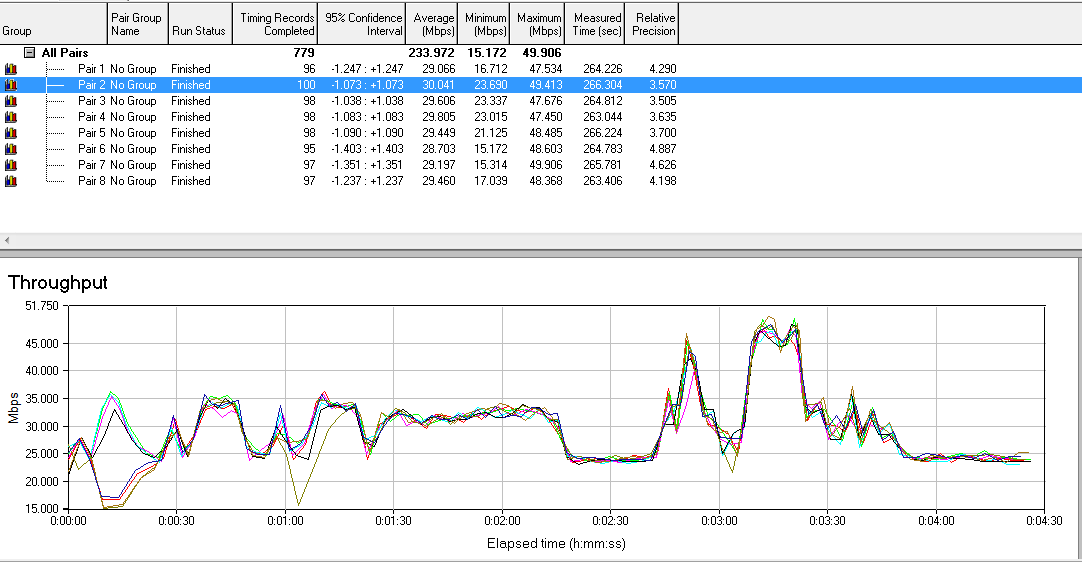Sort by Pair Group Name column header
Screen dimensions: 1082x562
pyautogui.click(x=137, y=24)
